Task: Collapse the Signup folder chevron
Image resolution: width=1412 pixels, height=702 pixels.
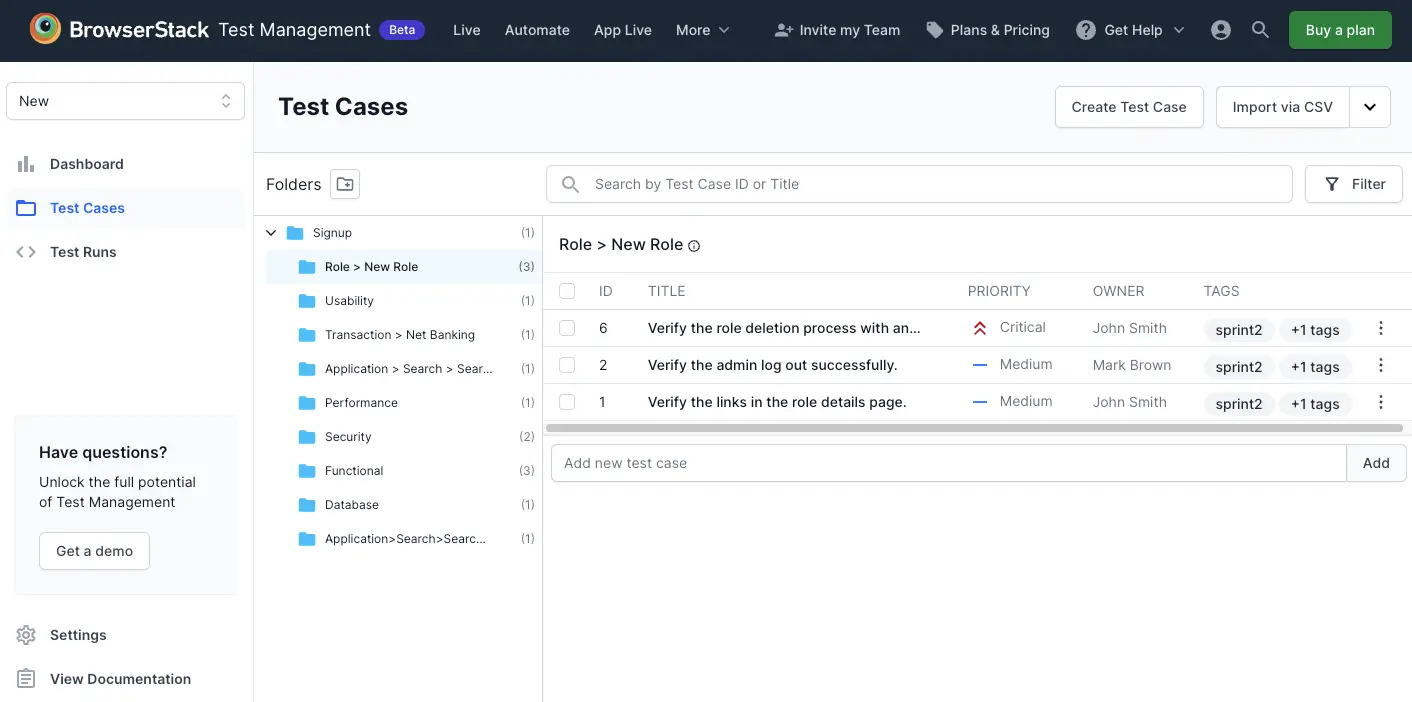Action: [x=271, y=233]
